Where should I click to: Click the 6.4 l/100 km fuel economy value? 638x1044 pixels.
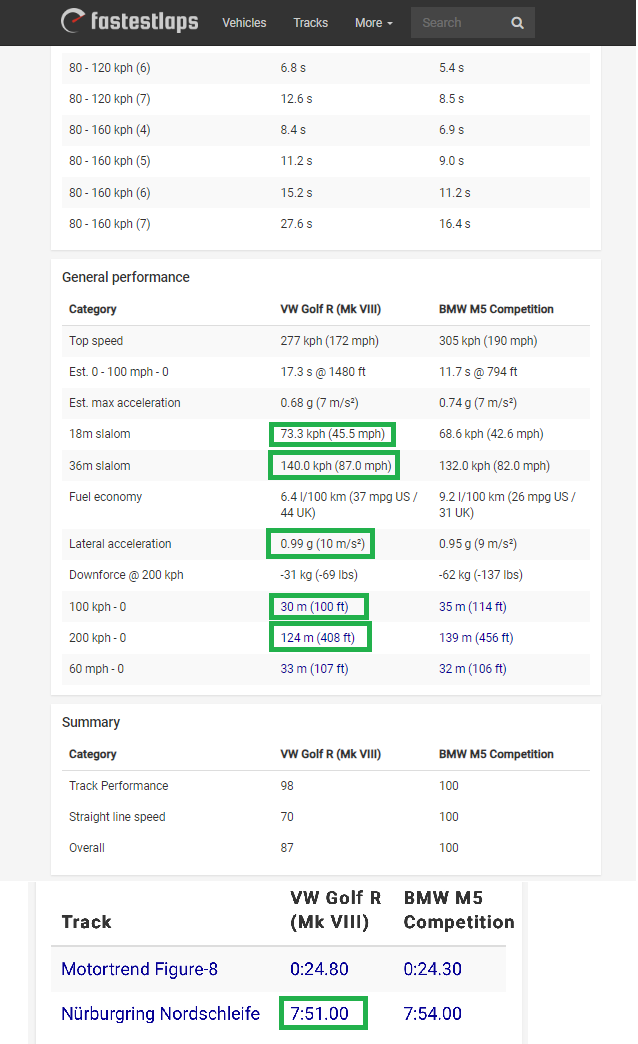click(x=349, y=505)
